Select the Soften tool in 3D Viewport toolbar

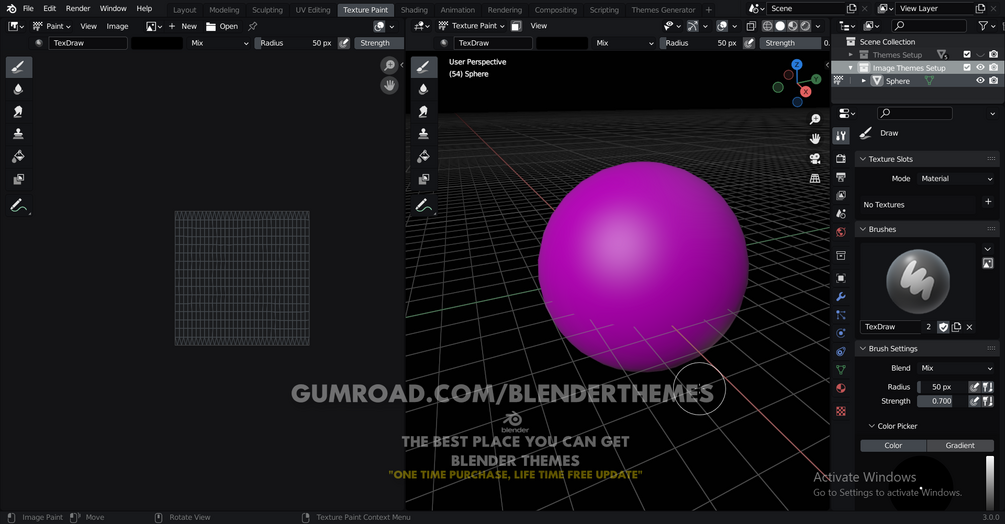[x=424, y=89]
